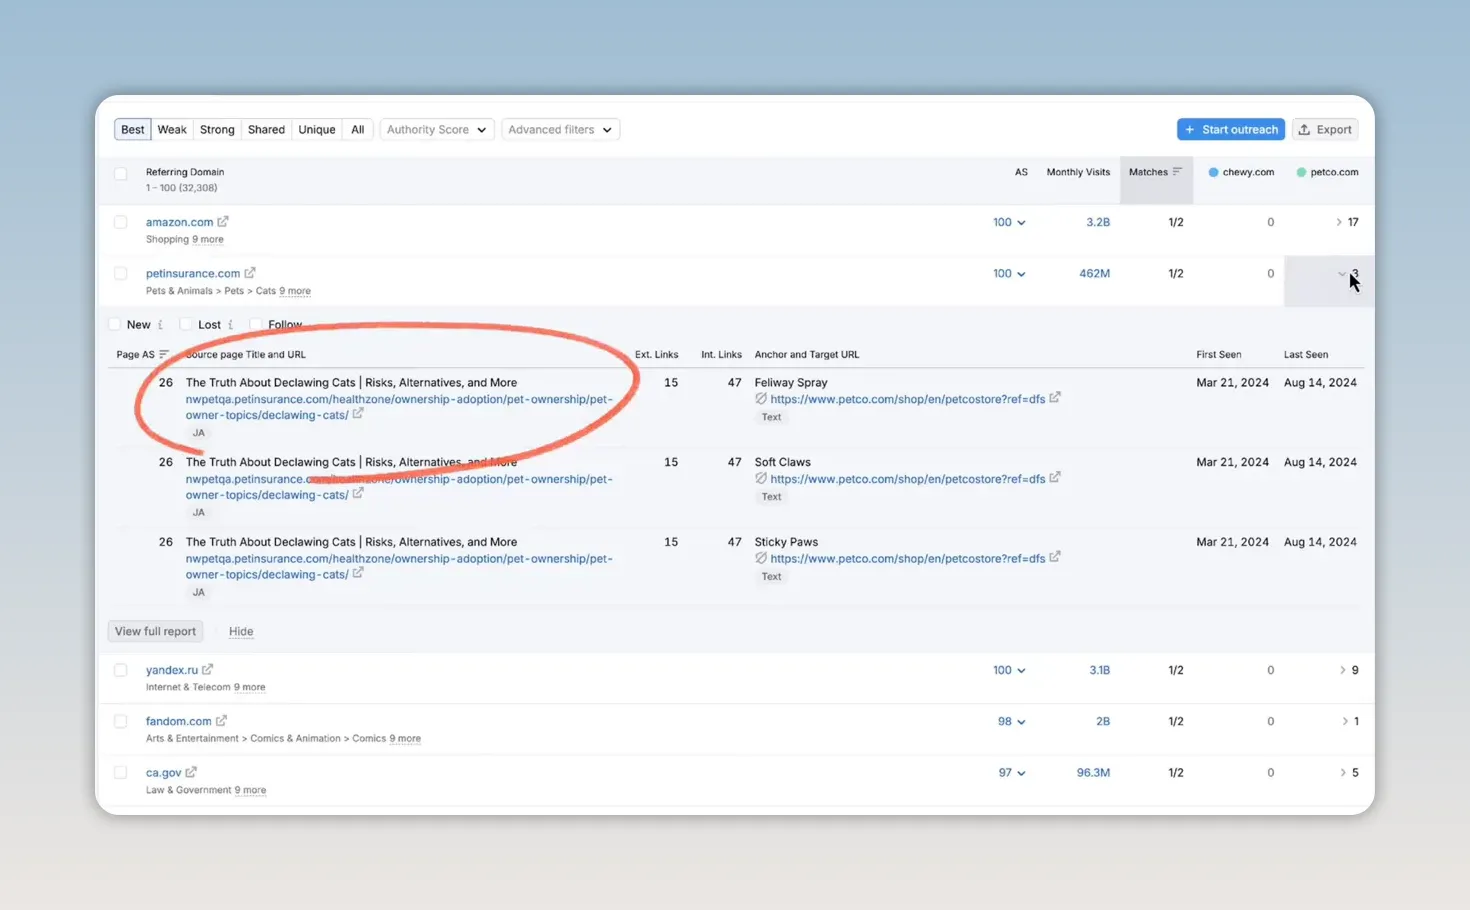1470x910 pixels.
Task: Expand AS score 97 dropdown for ca.gov
Action: [x=1012, y=772]
